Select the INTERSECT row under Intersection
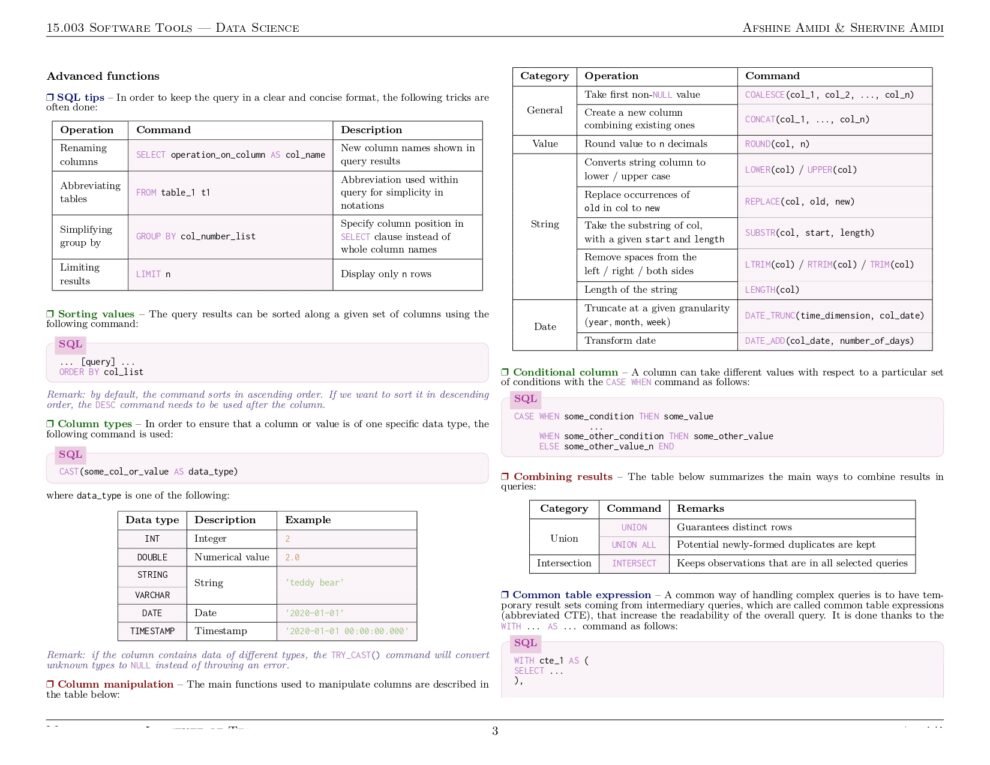Image resolution: width=990 pixels, height=765 pixels. coord(634,562)
